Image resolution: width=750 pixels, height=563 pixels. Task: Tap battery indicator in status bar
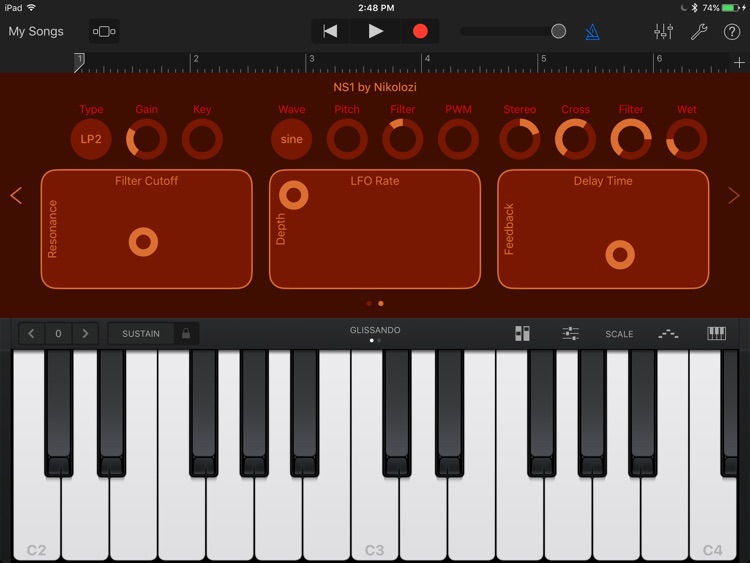point(730,8)
